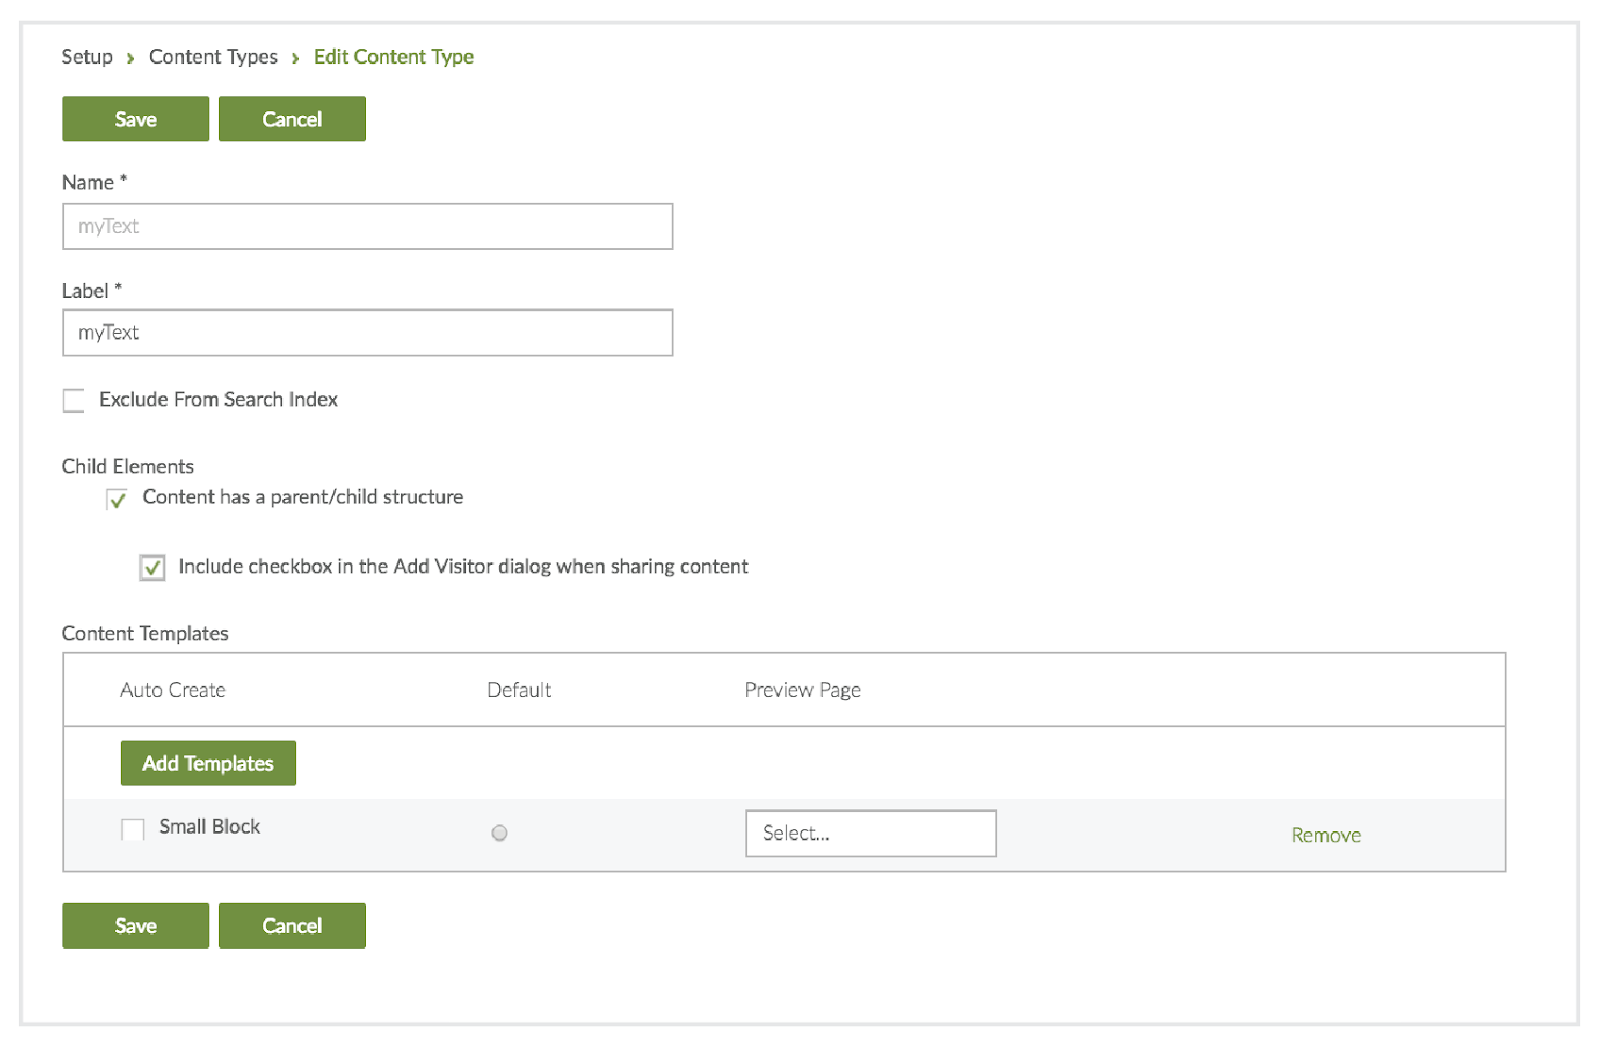Uncheck Content has parent/child structure

point(117,499)
